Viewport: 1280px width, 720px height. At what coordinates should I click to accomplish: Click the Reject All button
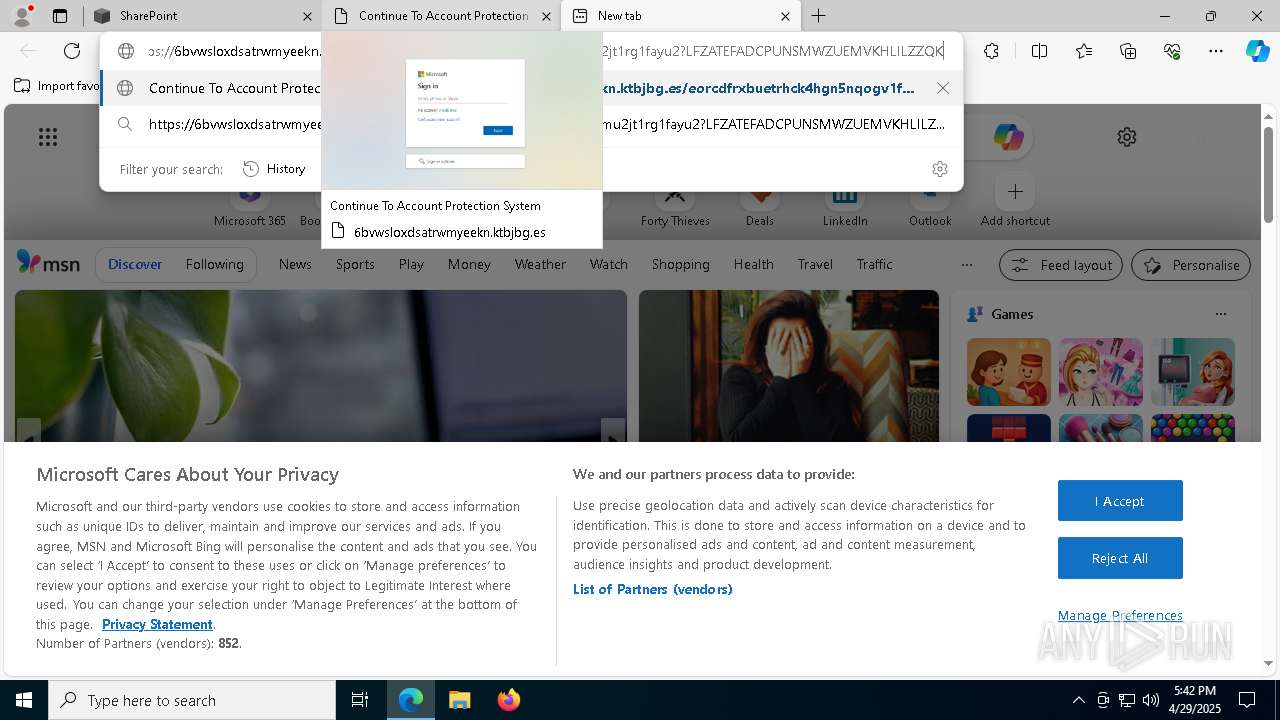1120,558
